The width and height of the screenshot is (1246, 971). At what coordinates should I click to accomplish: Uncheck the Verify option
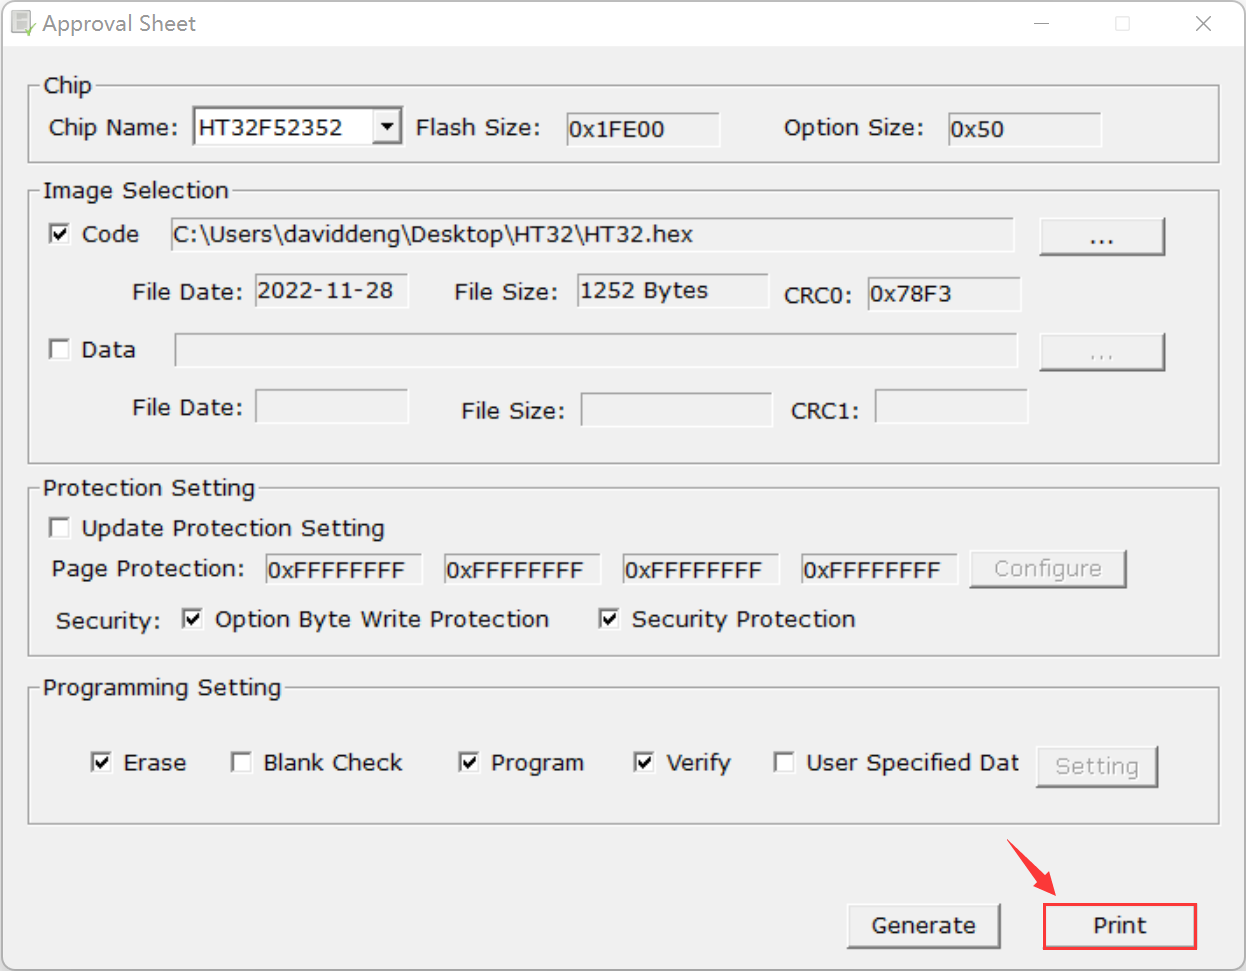(644, 763)
